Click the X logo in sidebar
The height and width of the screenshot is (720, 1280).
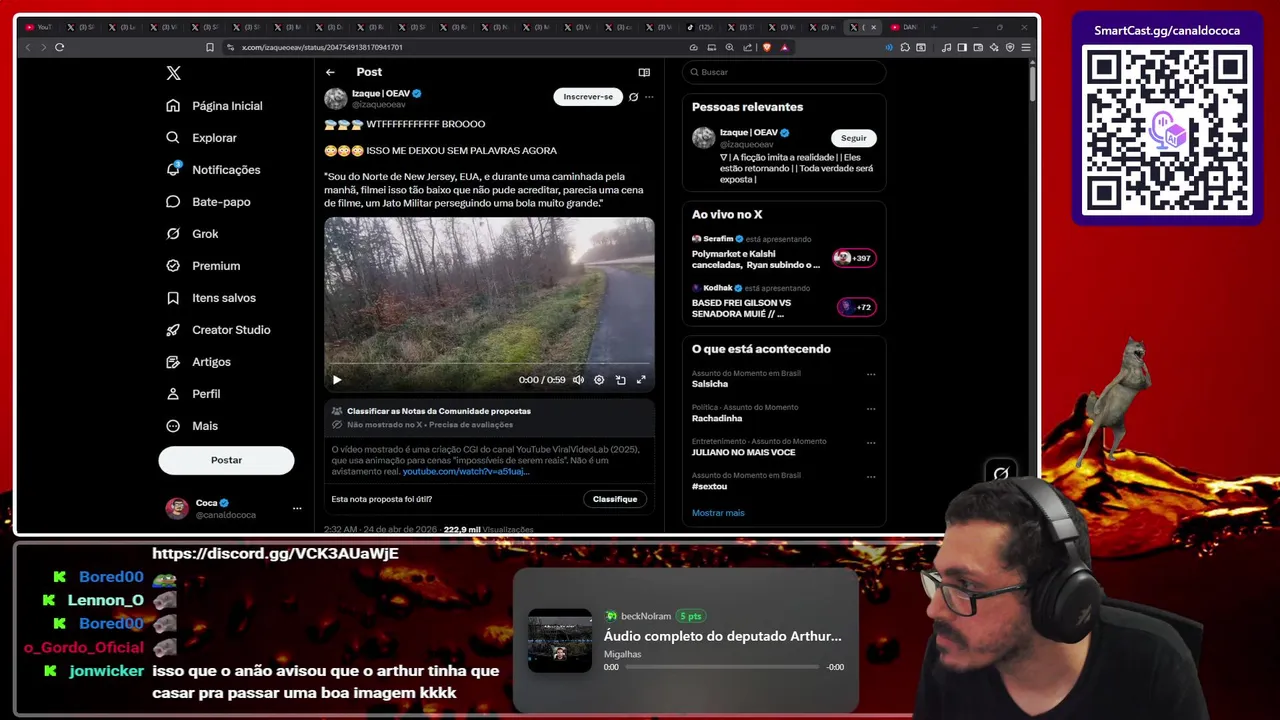coord(173,73)
